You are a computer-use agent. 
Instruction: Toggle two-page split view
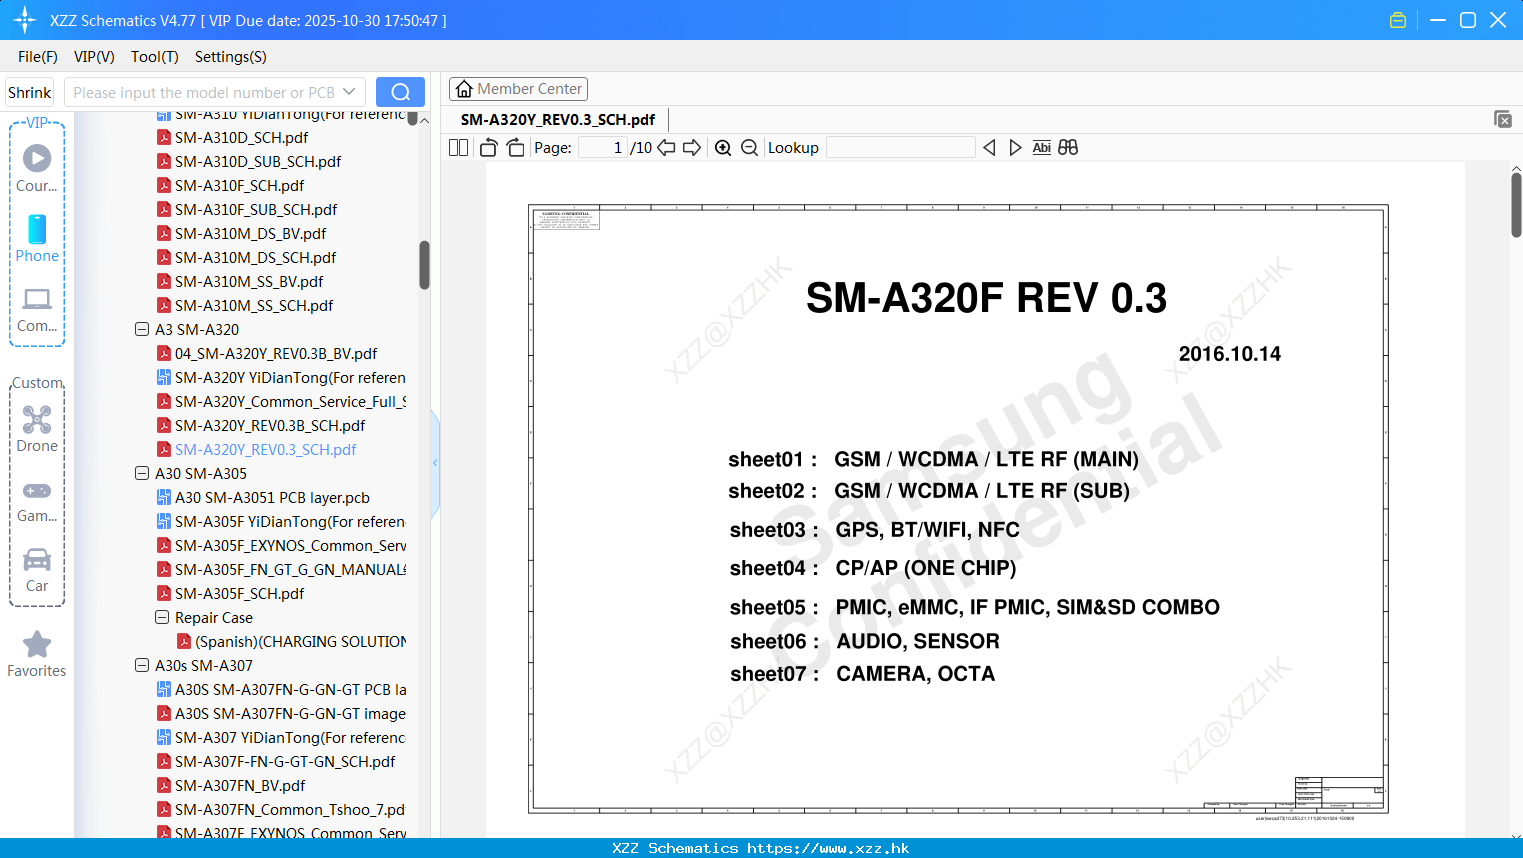[458, 148]
